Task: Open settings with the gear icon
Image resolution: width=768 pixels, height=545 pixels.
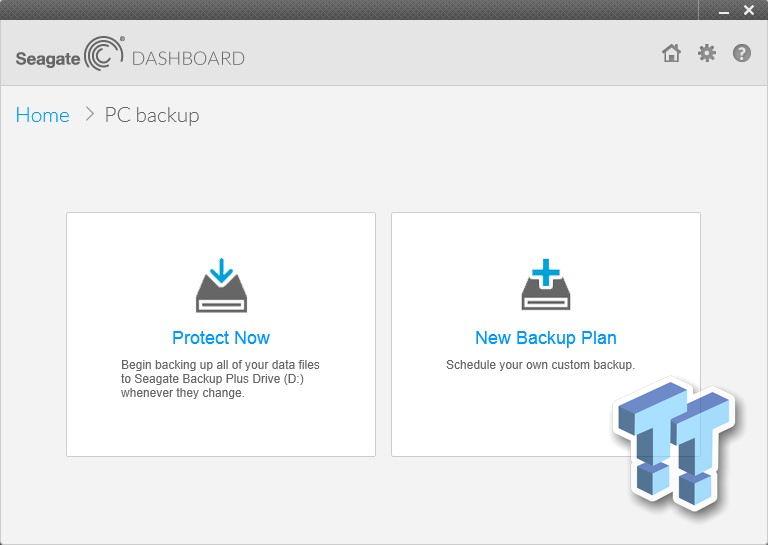Action: pyautogui.click(x=707, y=53)
